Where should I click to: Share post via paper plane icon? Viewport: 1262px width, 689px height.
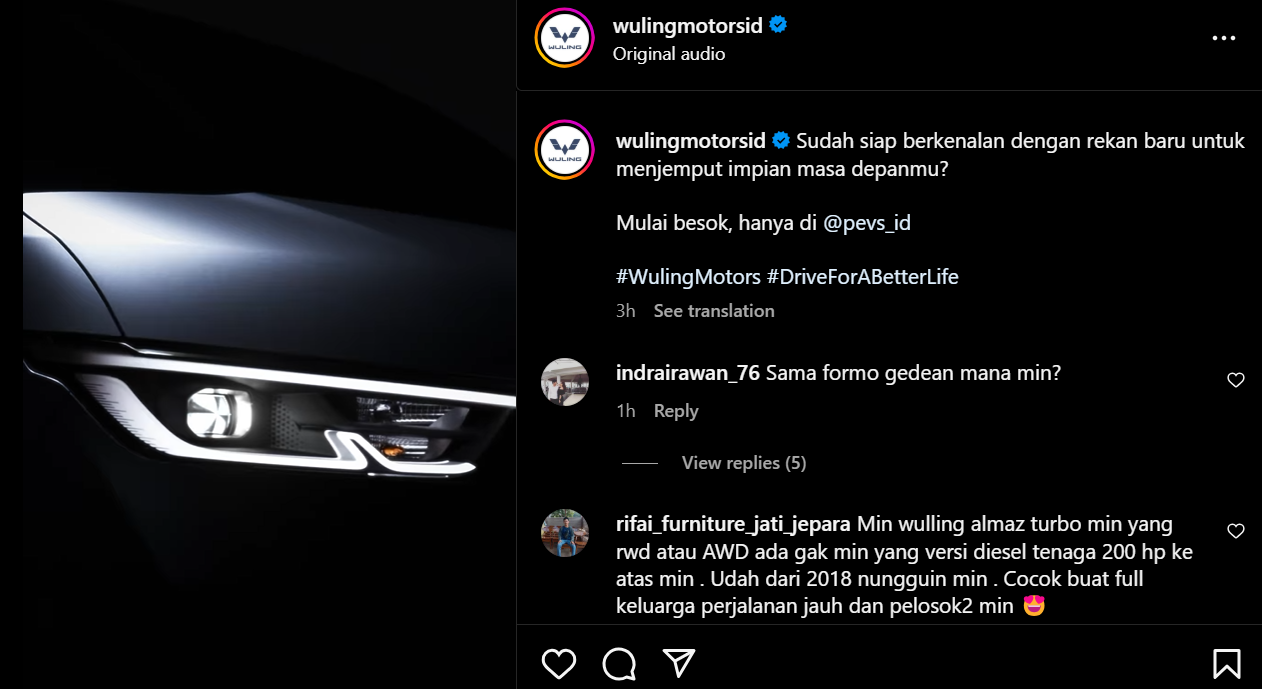[x=679, y=663]
